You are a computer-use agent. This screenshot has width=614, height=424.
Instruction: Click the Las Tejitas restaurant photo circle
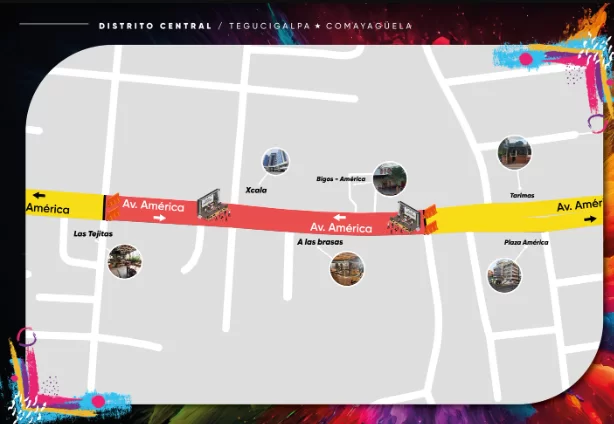[125, 262]
